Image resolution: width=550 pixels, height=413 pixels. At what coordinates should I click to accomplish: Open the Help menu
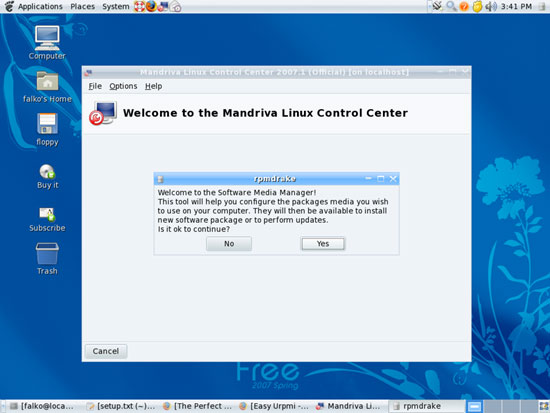tap(153, 86)
